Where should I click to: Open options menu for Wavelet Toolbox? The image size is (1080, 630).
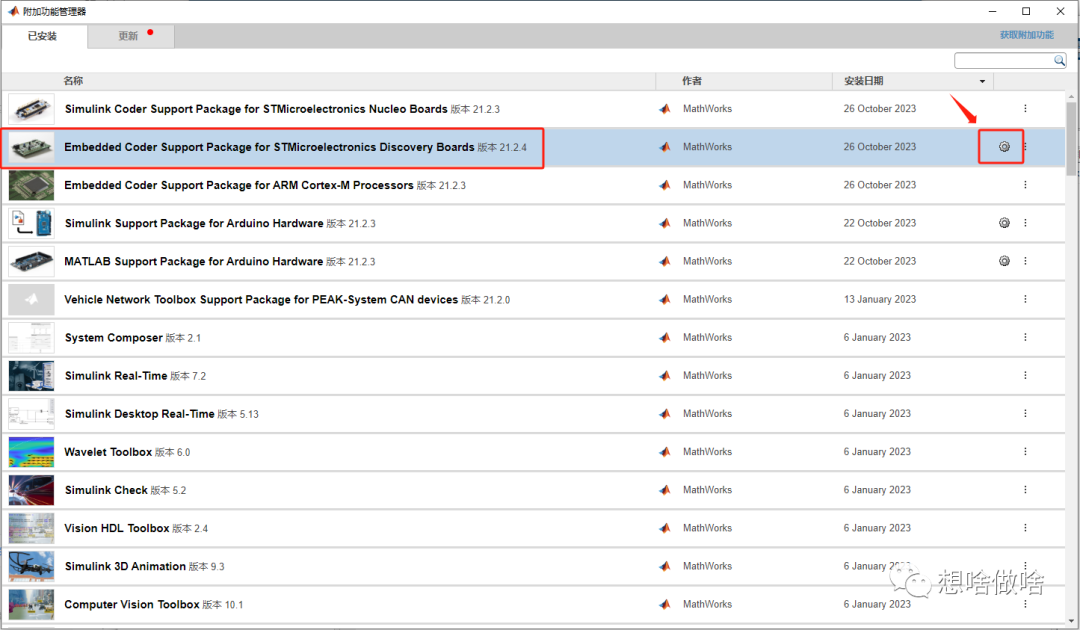(x=1025, y=452)
